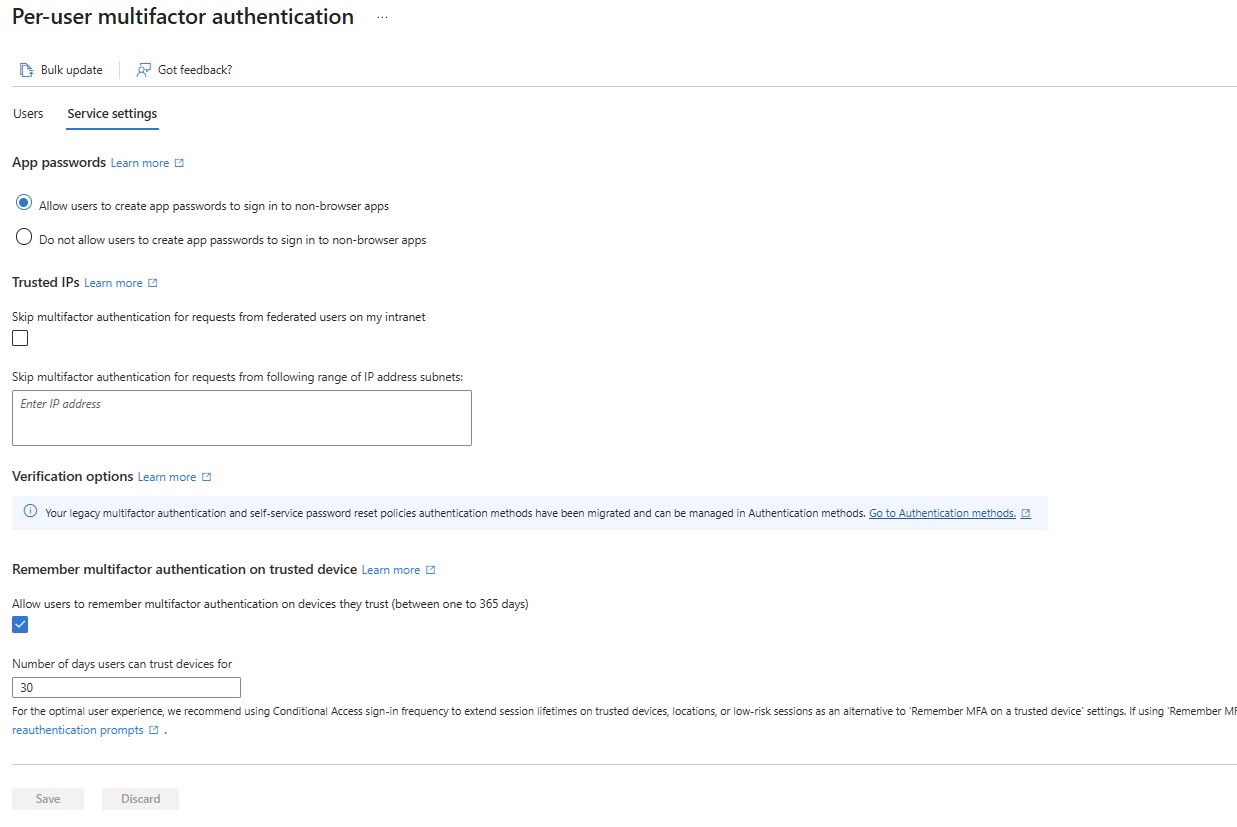Click the Got feedback icon
The height and width of the screenshot is (827, 1237).
pos(144,70)
